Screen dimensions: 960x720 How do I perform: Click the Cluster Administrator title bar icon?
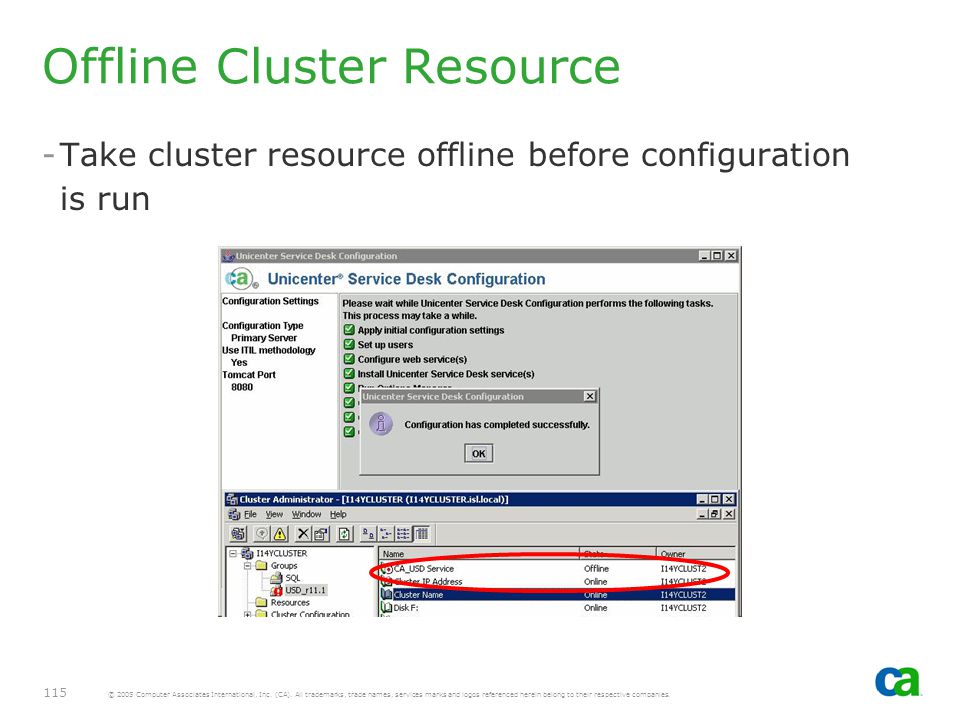231,499
